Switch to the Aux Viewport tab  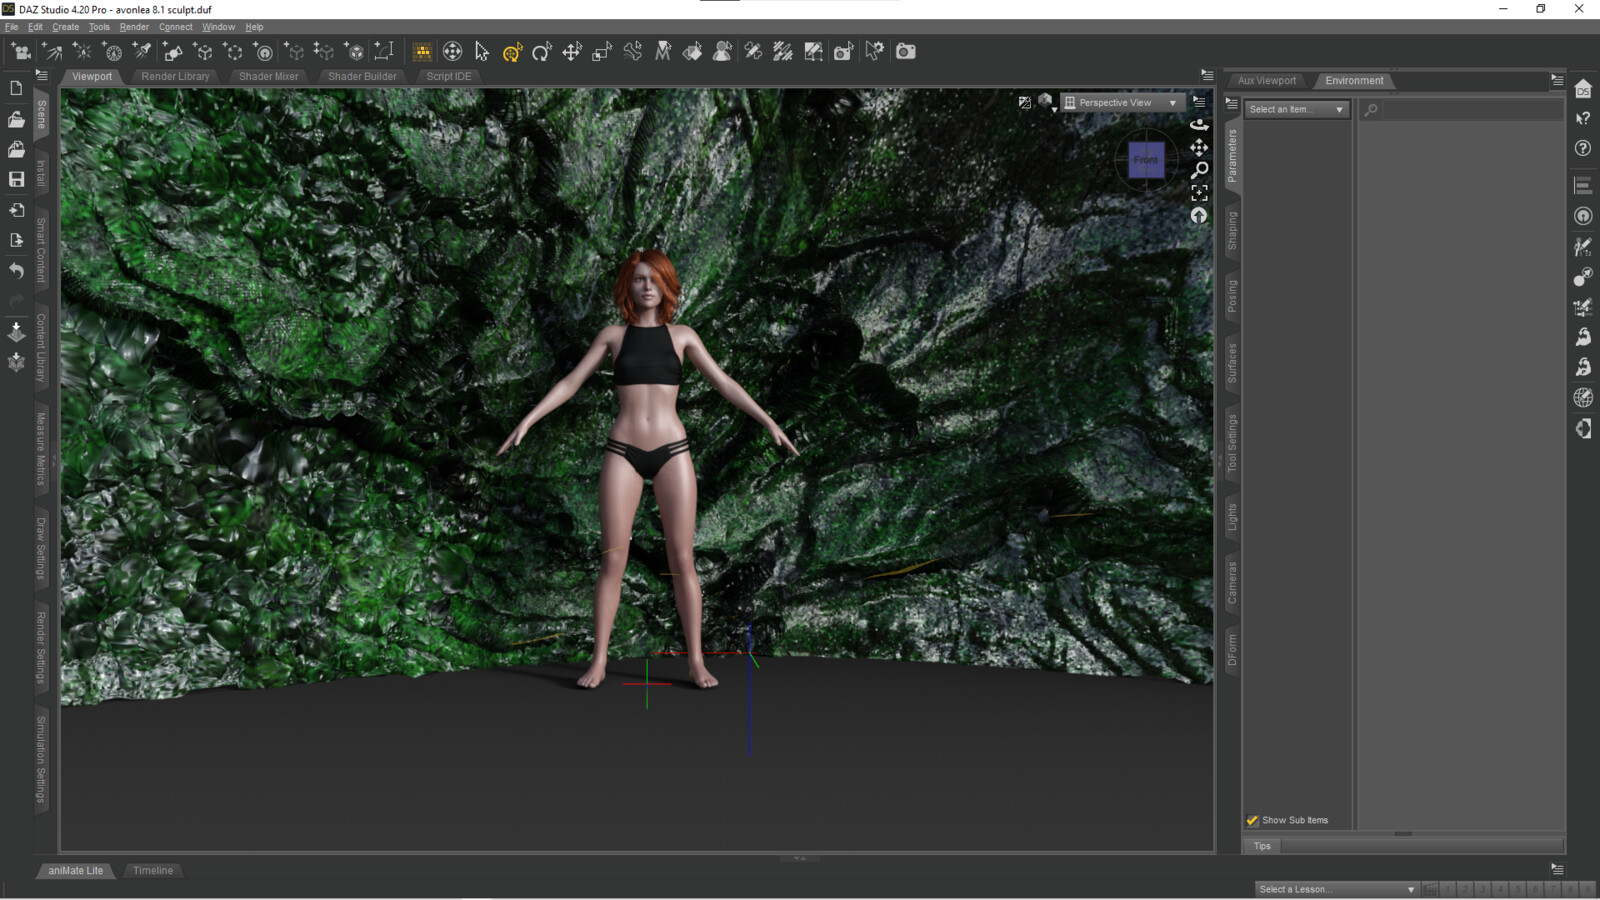[1266, 81]
